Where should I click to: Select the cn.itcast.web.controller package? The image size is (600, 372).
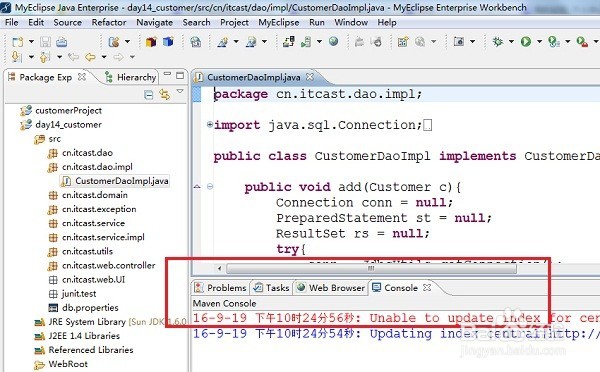(102, 266)
